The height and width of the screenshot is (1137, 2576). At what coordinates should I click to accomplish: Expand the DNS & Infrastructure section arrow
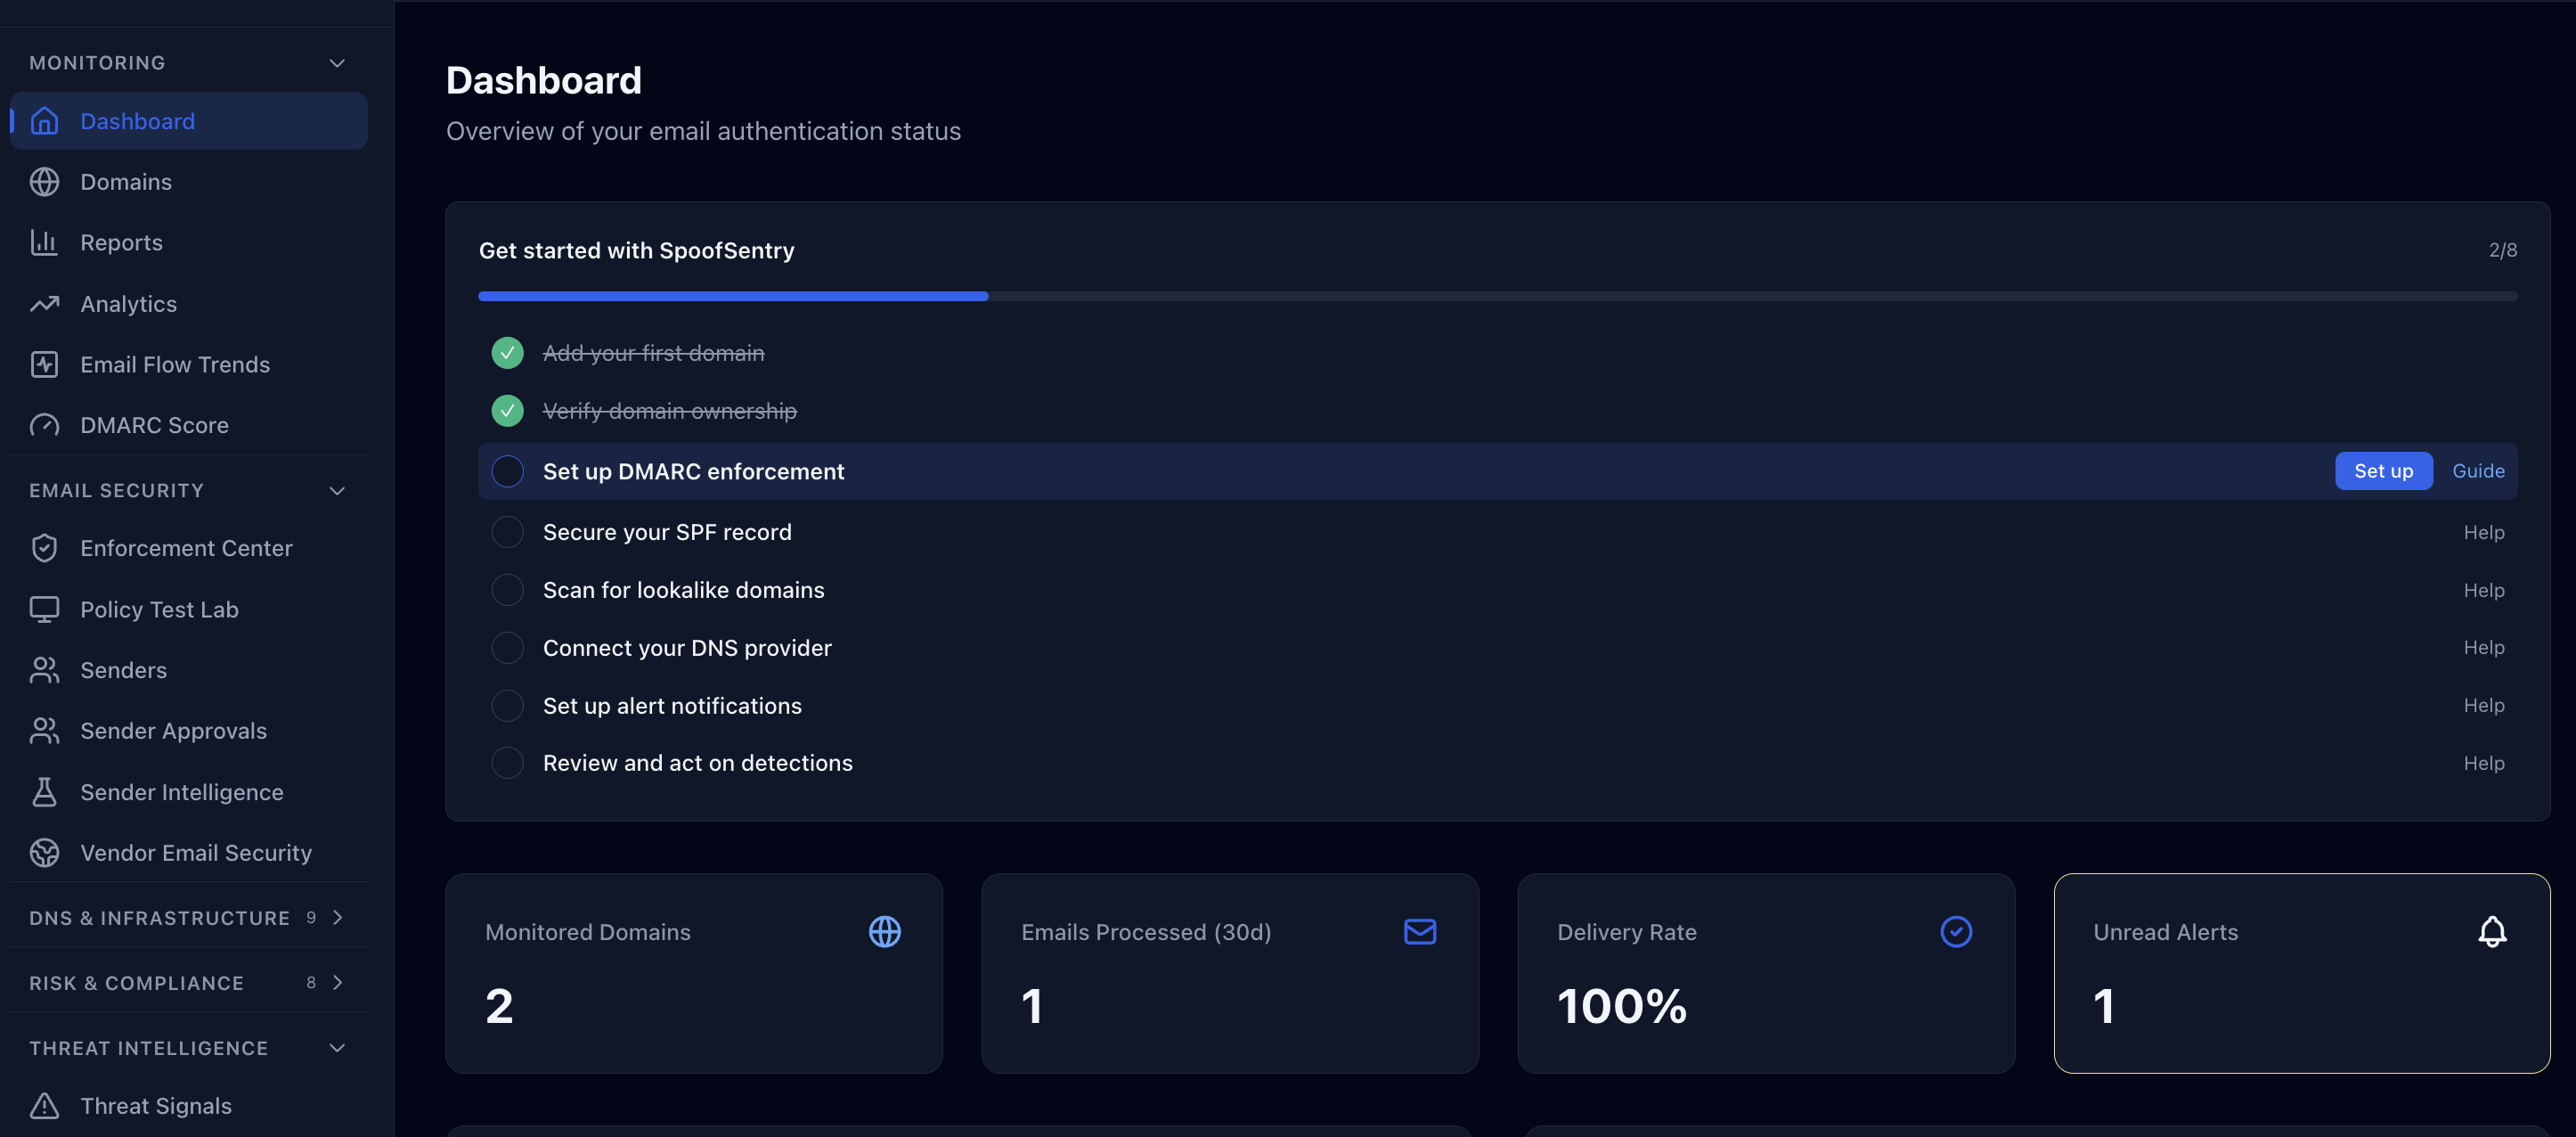click(337, 917)
